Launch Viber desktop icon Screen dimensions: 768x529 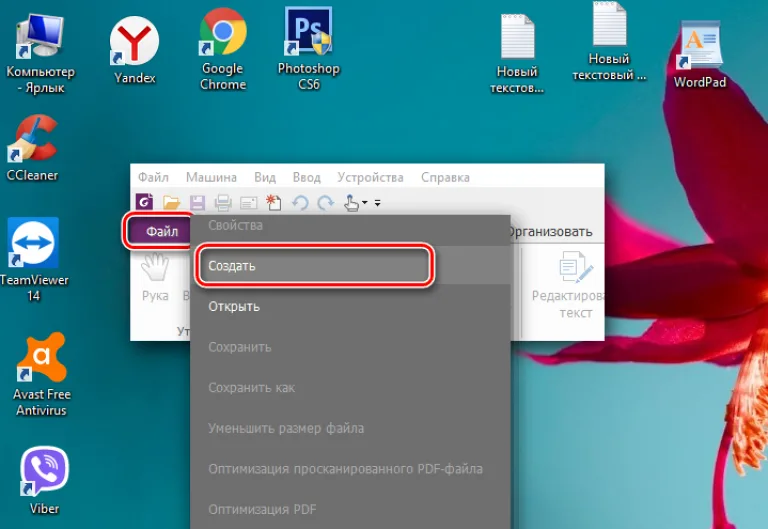(44, 480)
